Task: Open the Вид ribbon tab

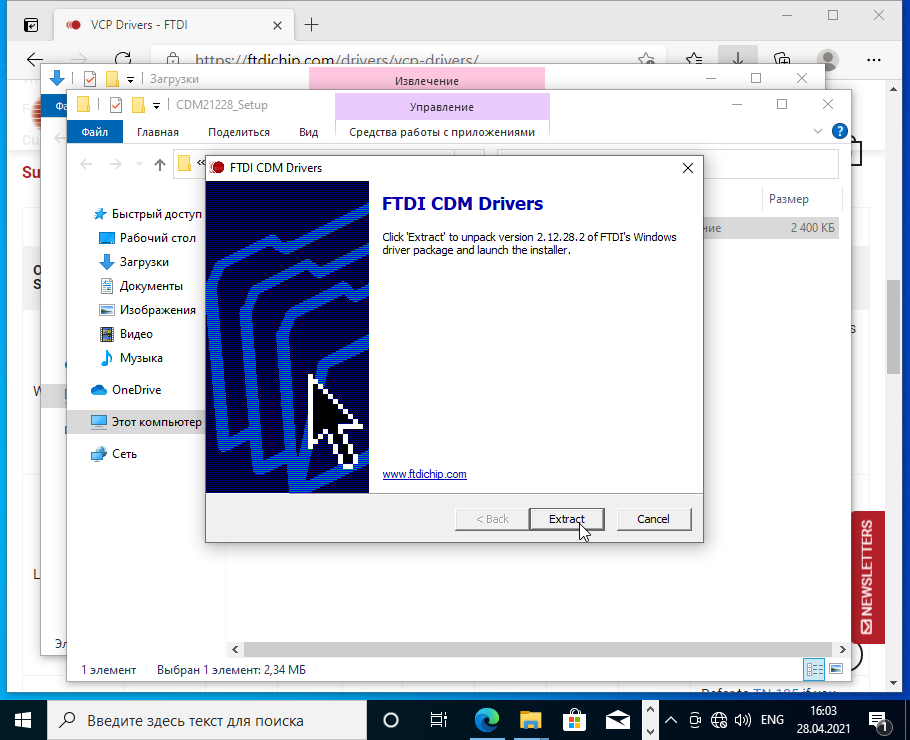Action: (x=308, y=132)
